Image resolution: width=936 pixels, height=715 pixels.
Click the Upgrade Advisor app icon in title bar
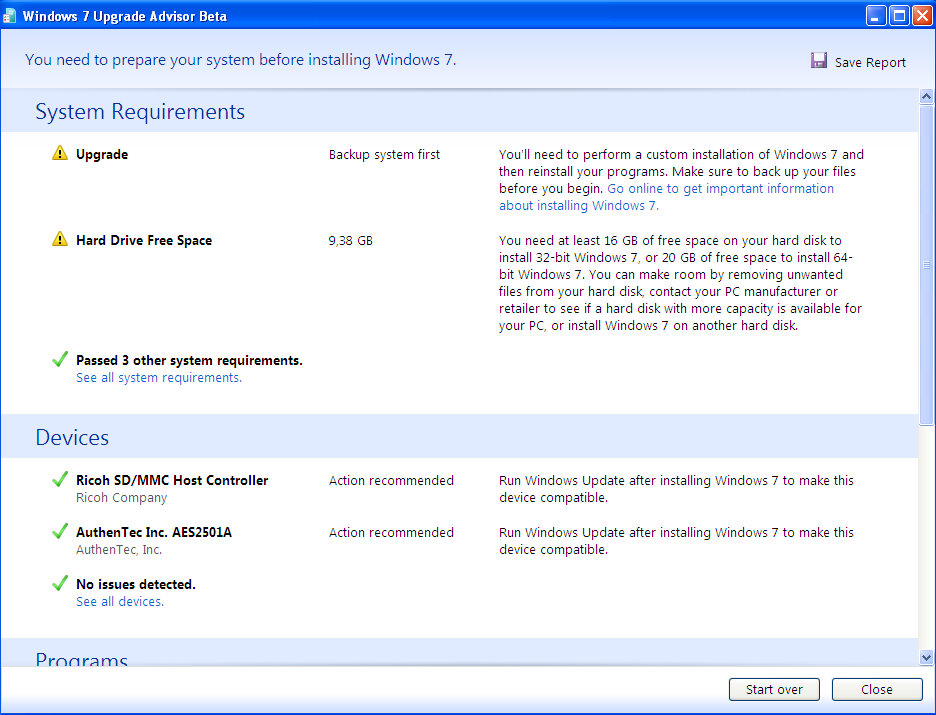tap(10, 16)
